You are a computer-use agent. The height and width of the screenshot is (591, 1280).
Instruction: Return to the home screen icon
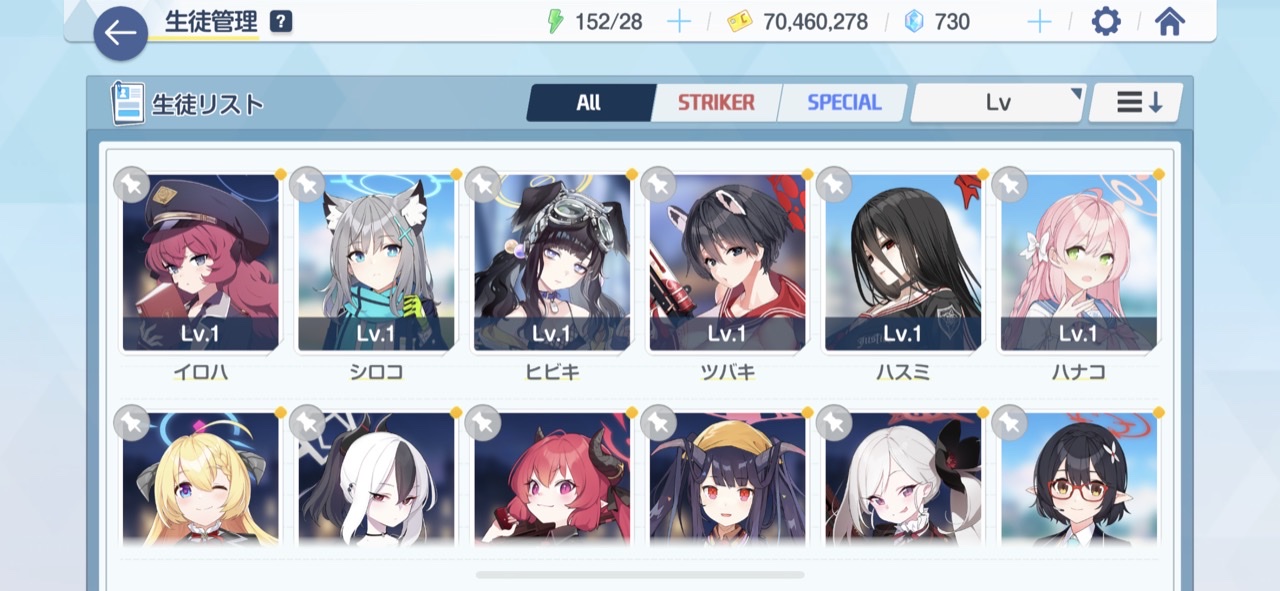pyautogui.click(x=1170, y=21)
